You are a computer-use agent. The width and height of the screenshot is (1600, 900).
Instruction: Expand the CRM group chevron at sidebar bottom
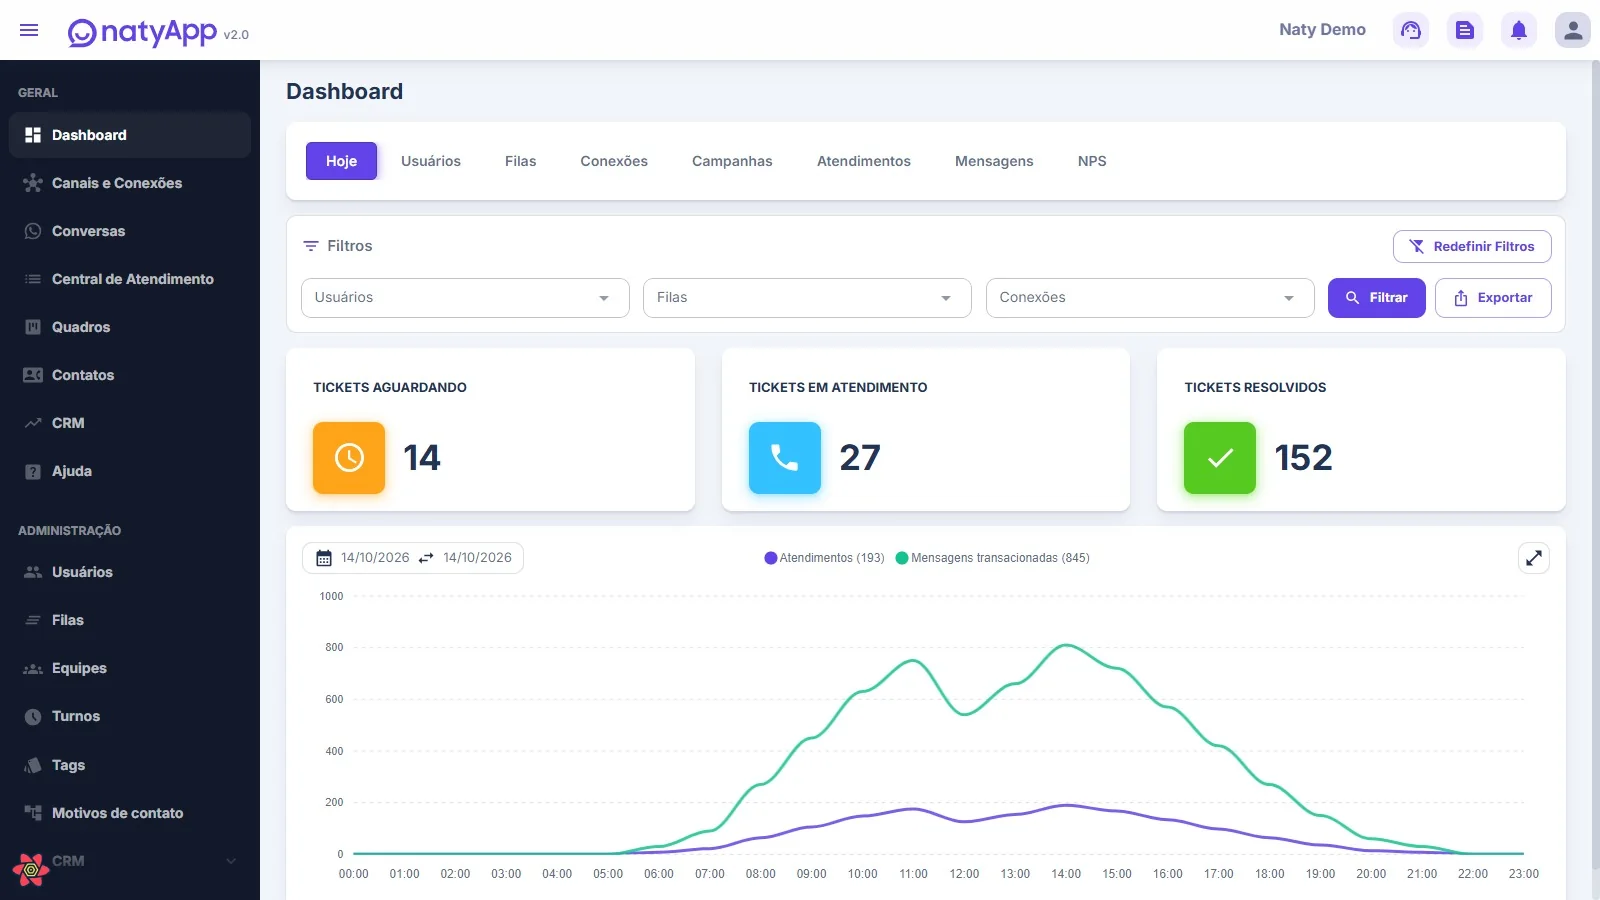(x=231, y=861)
